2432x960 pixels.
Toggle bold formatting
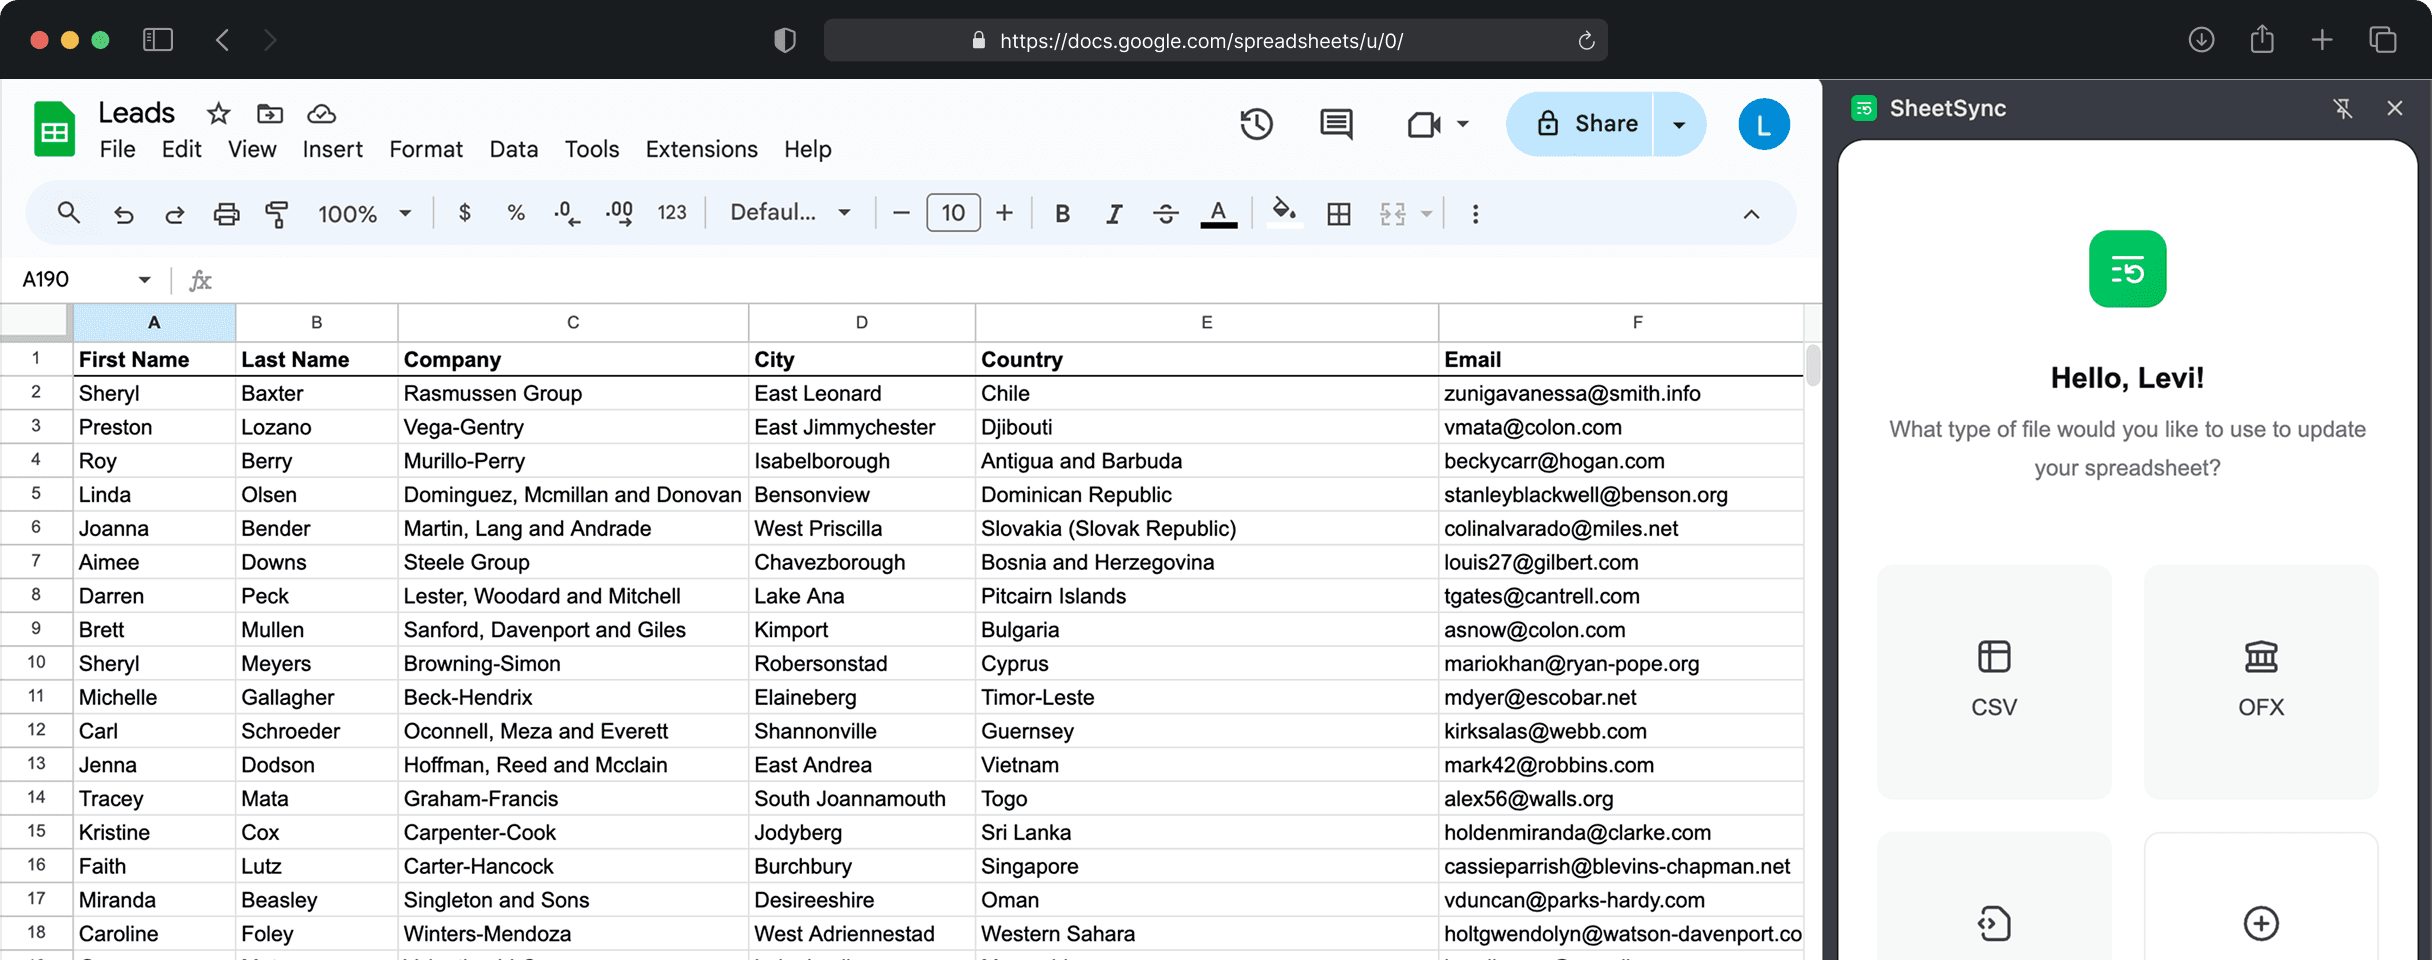point(1062,213)
